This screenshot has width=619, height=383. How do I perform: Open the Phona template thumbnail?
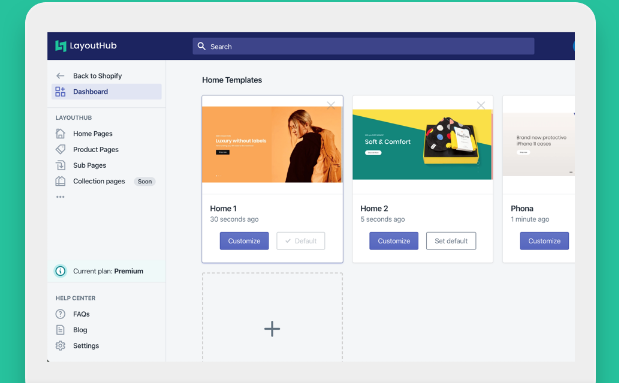[x=539, y=145]
